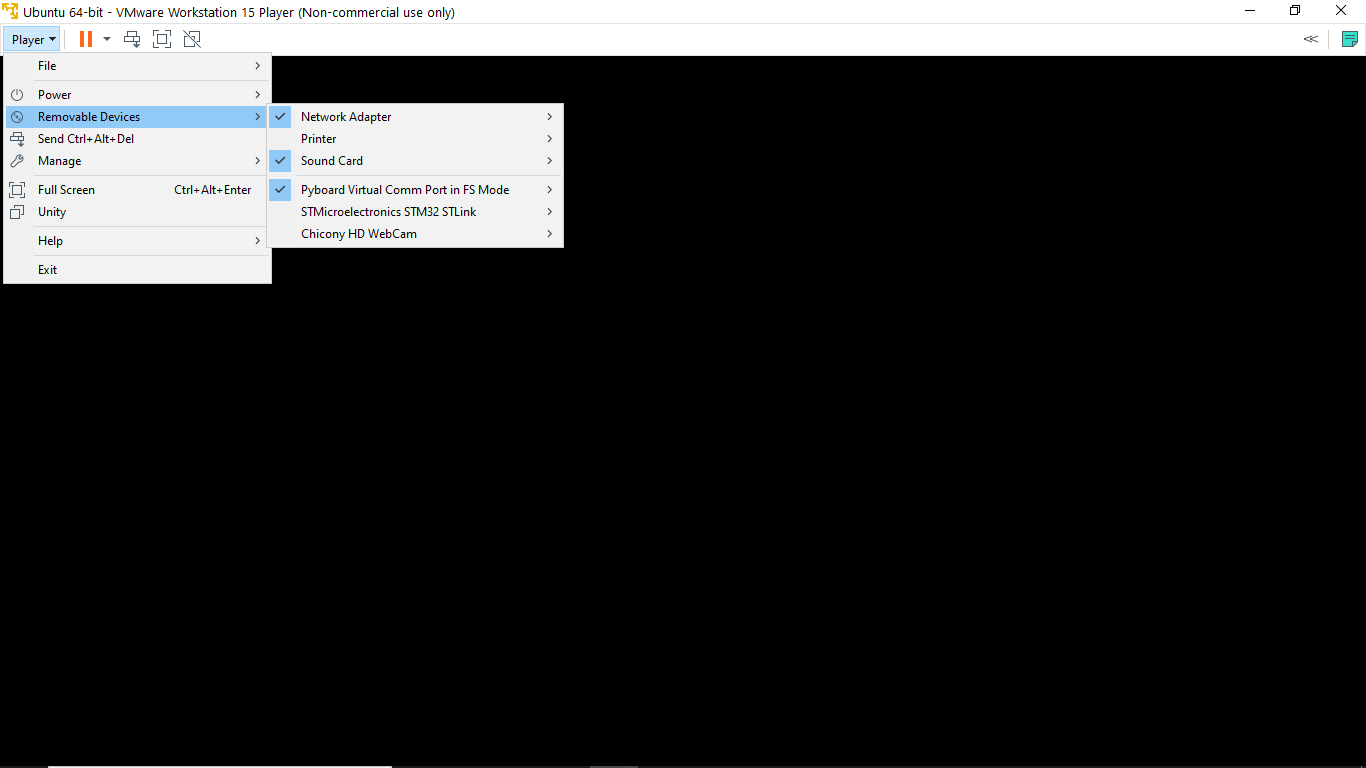Click the Send Ctrl+Alt+Del toolbar icon
Image resolution: width=1366 pixels, height=768 pixels.
click(132, 39)
